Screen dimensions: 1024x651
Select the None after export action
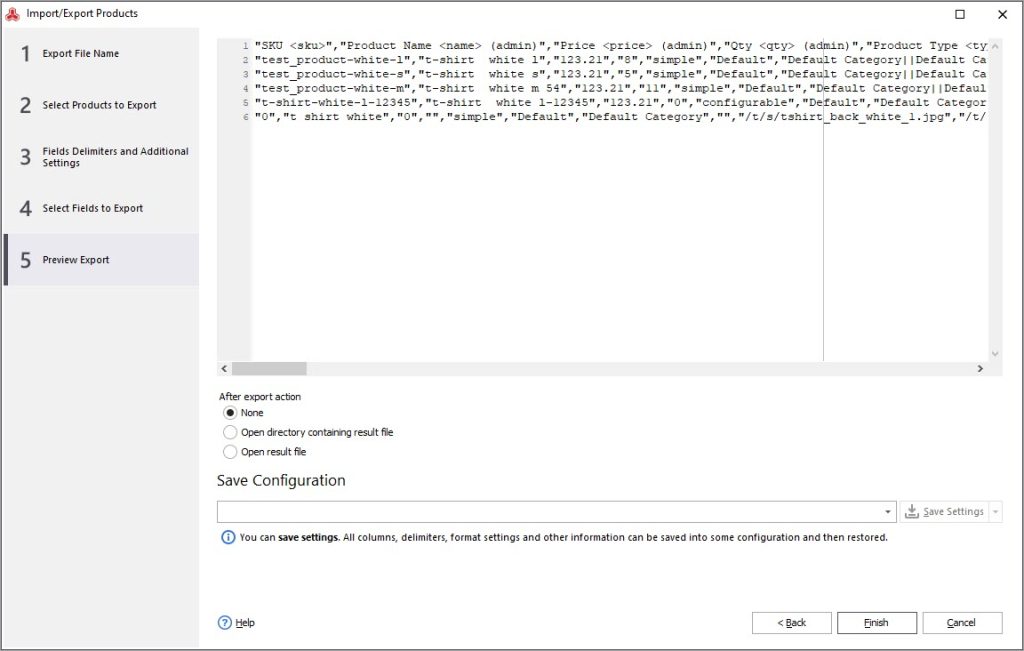click(x=230, y=413)
